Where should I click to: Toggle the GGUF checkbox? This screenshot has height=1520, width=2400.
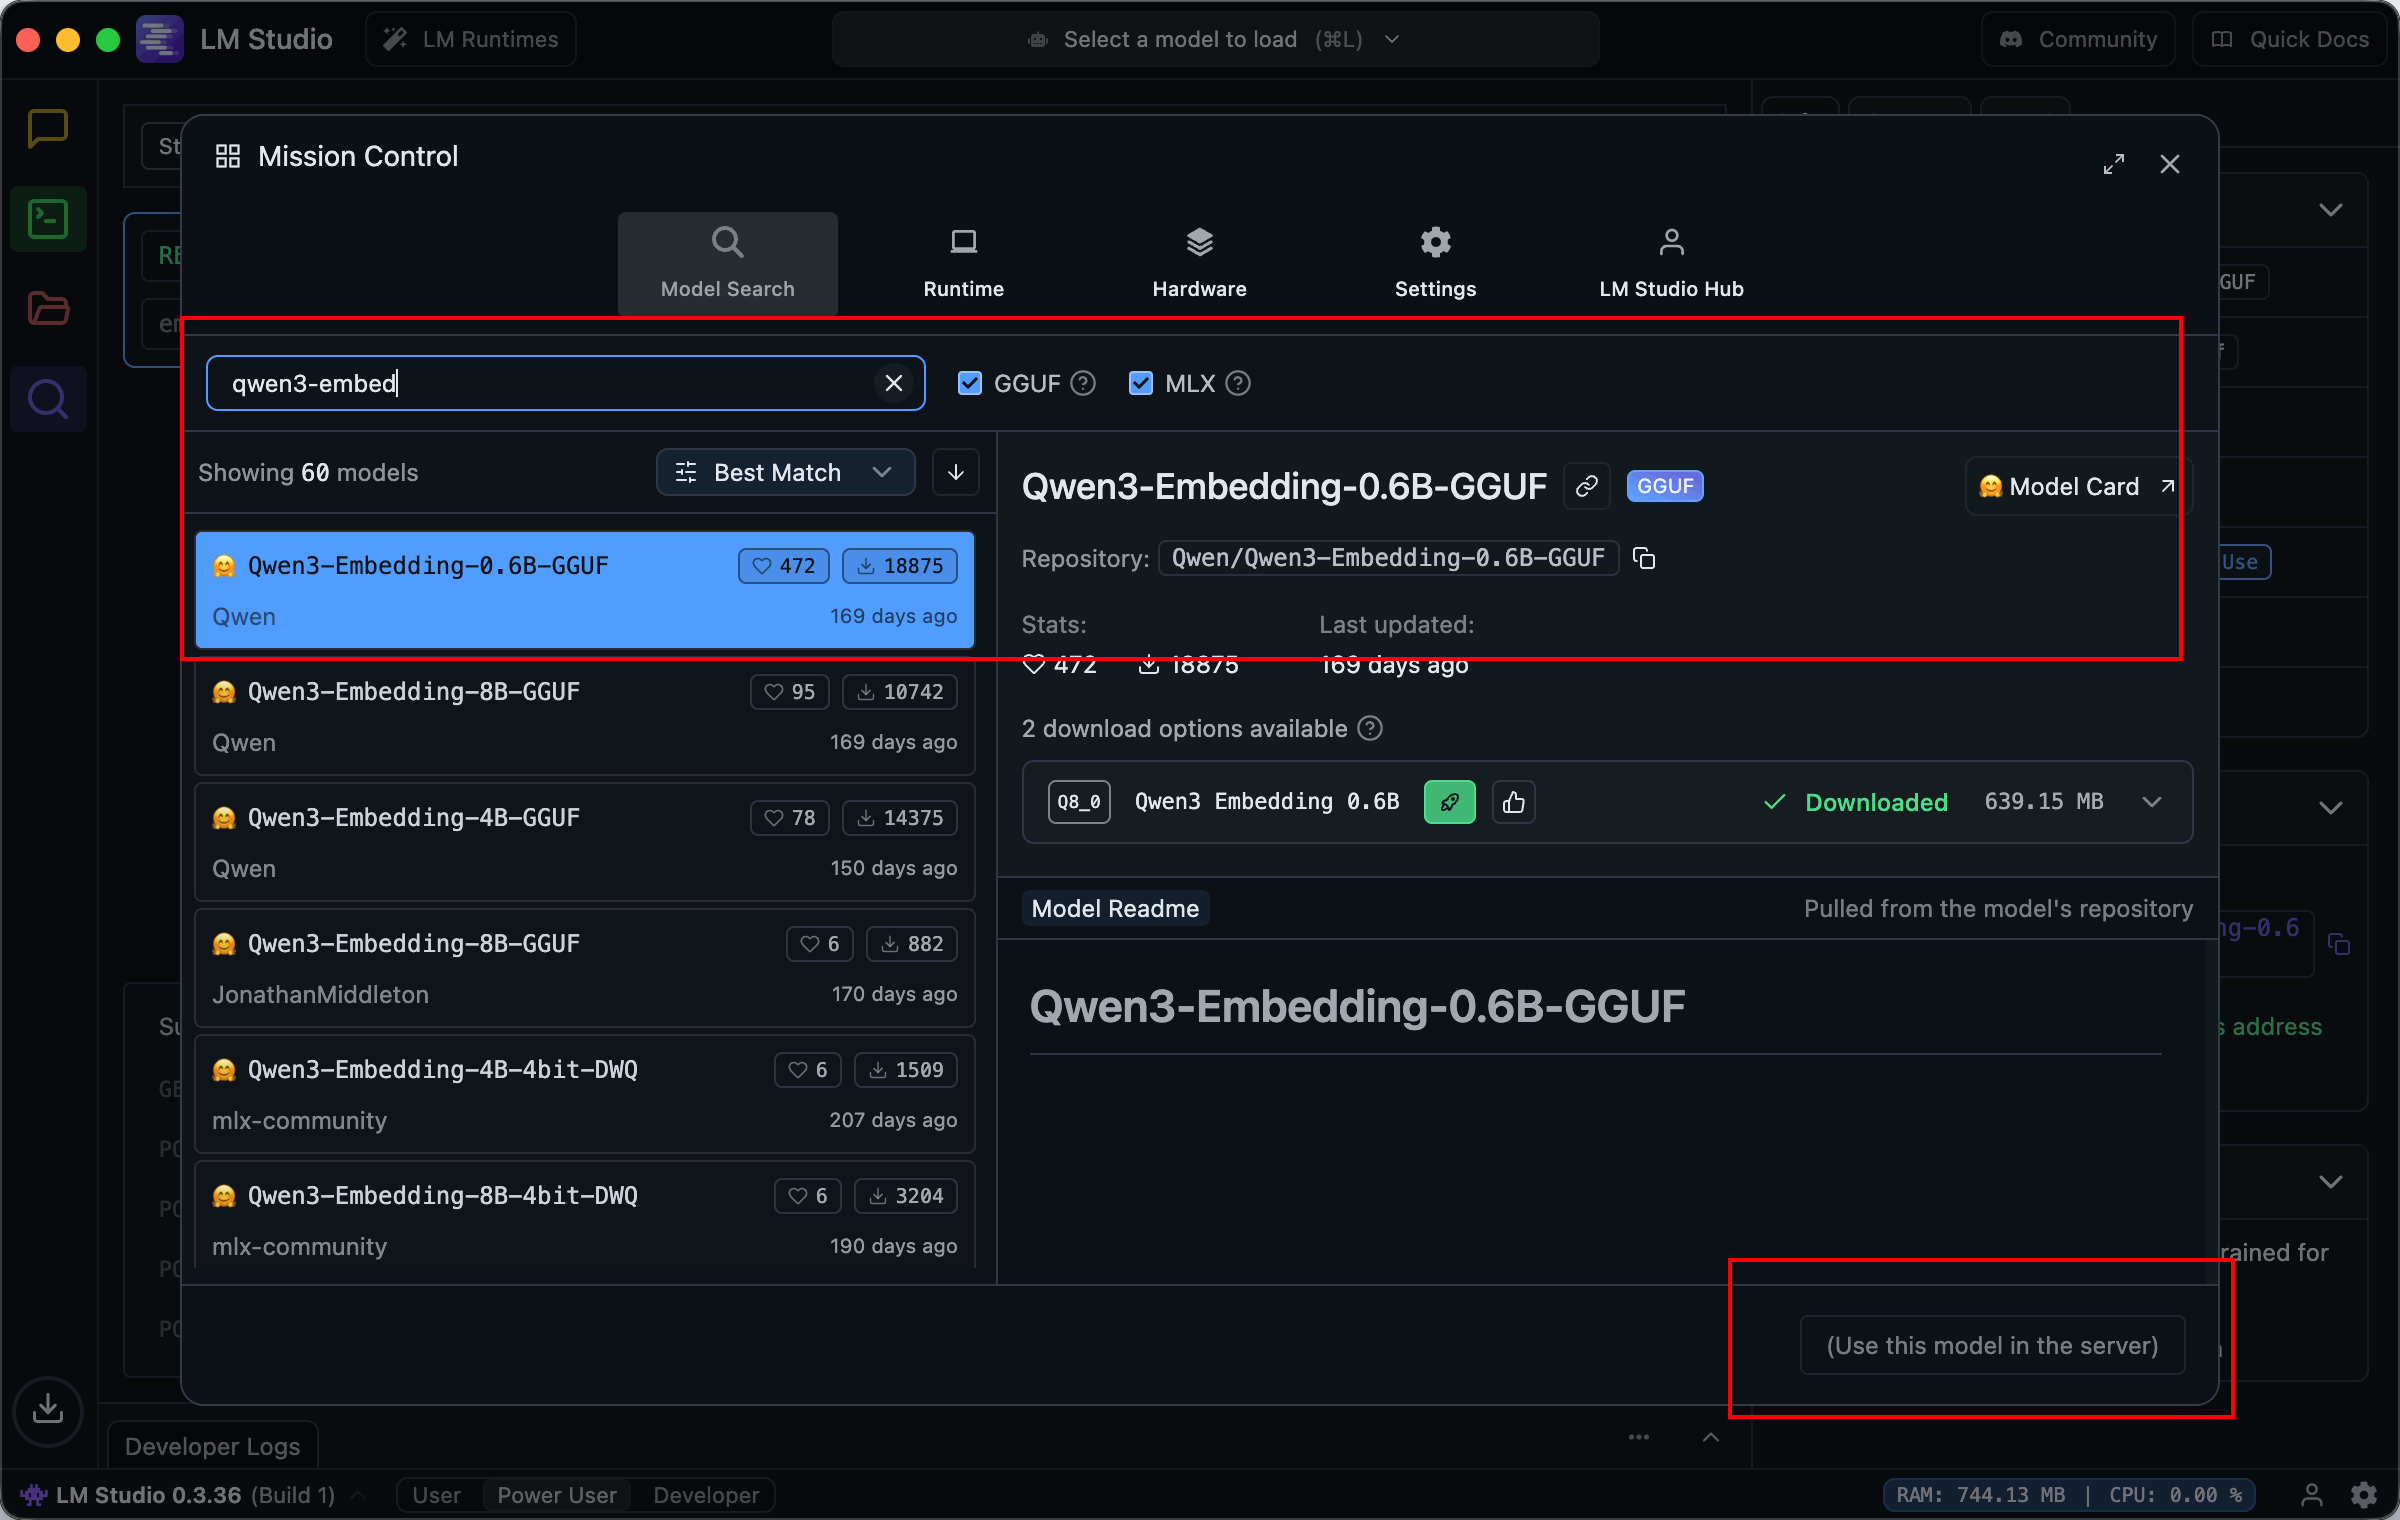coord(969,383)
